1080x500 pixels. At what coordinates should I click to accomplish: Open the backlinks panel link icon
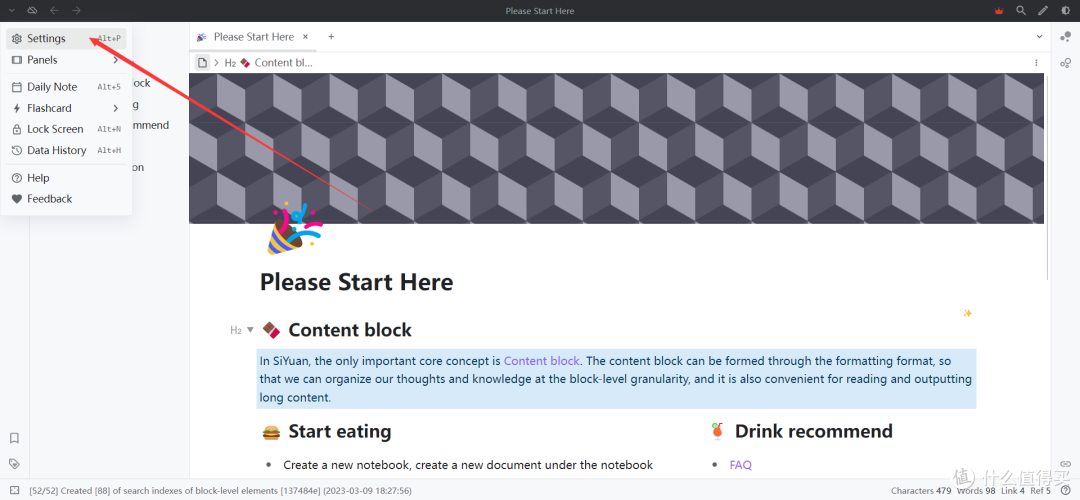[1066, 463]
